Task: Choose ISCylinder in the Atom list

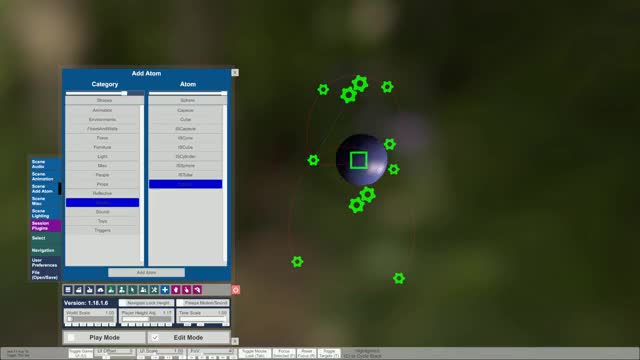Action: (x=186, y=156)
